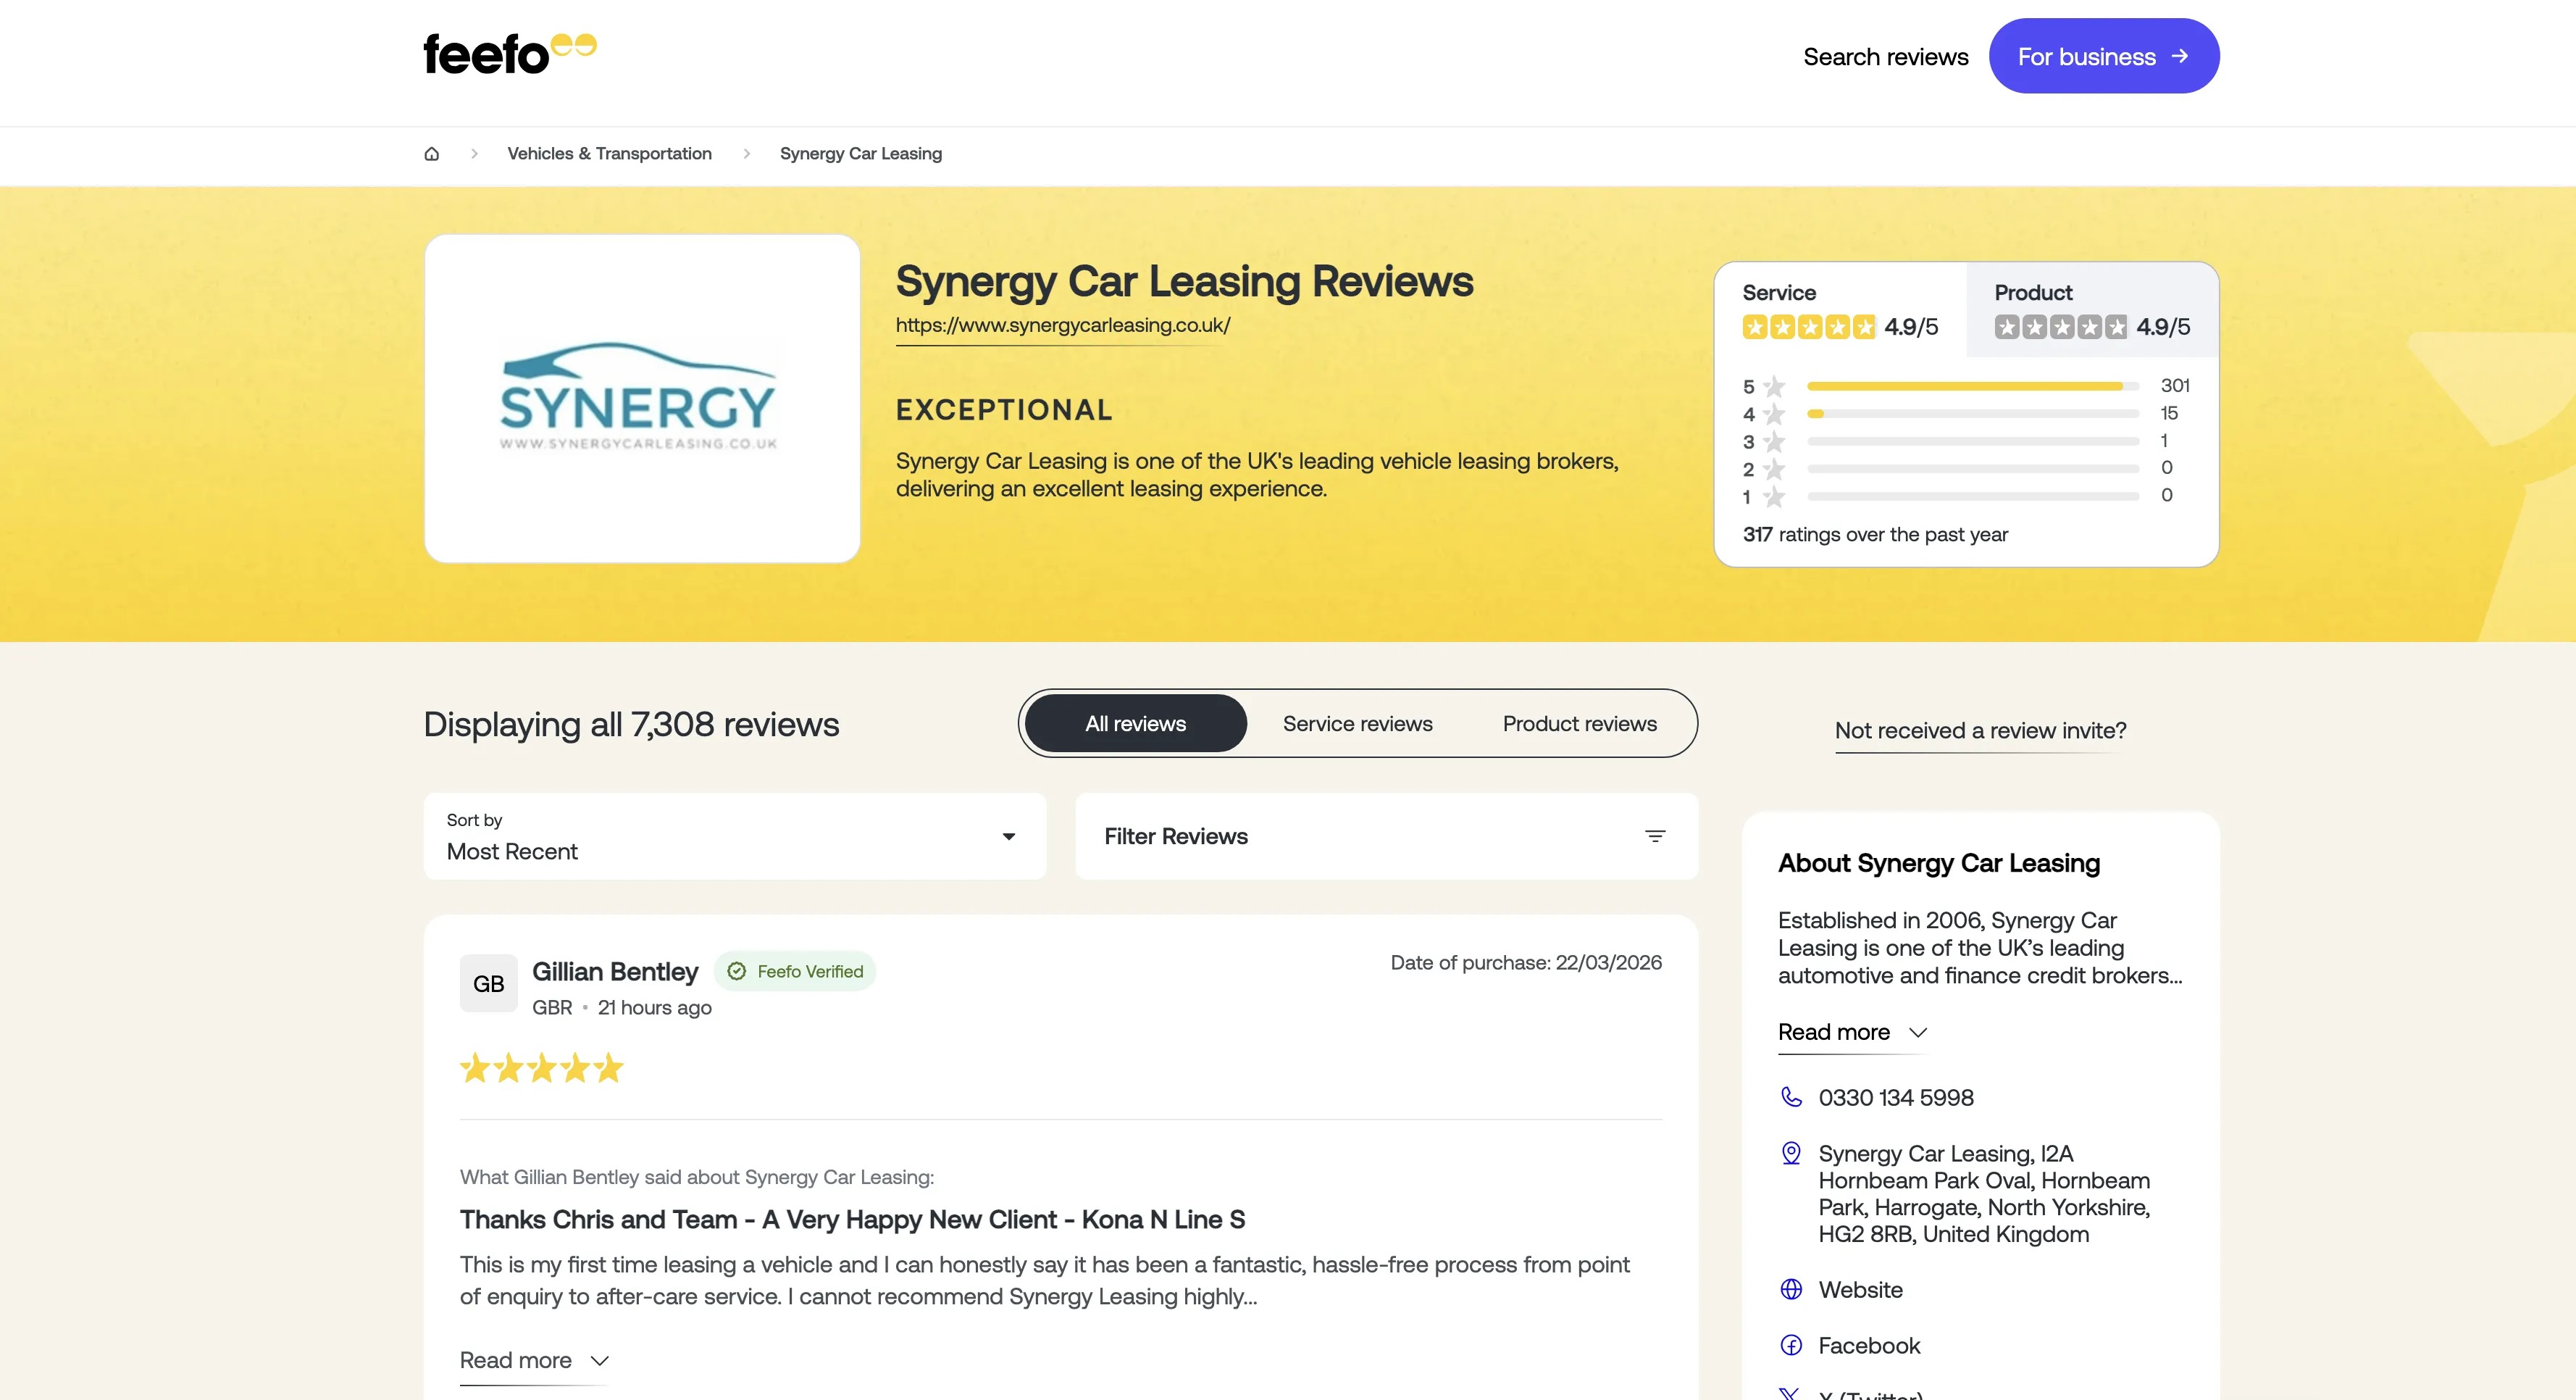Click the 4 star rating bar

[1972, 413]
